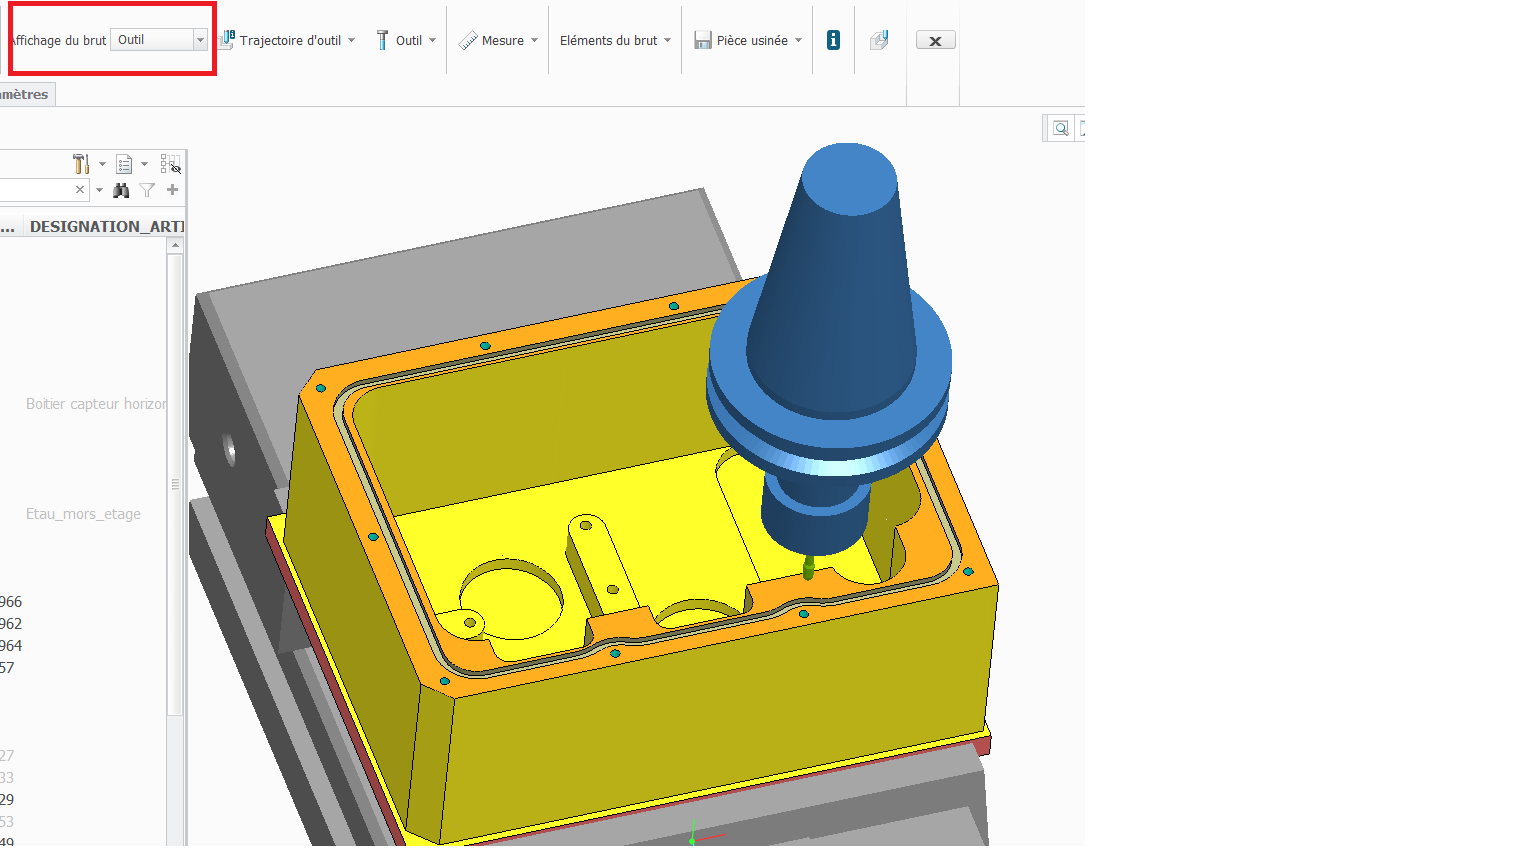Click the Outil toolbar label

[x=409, y=41]
